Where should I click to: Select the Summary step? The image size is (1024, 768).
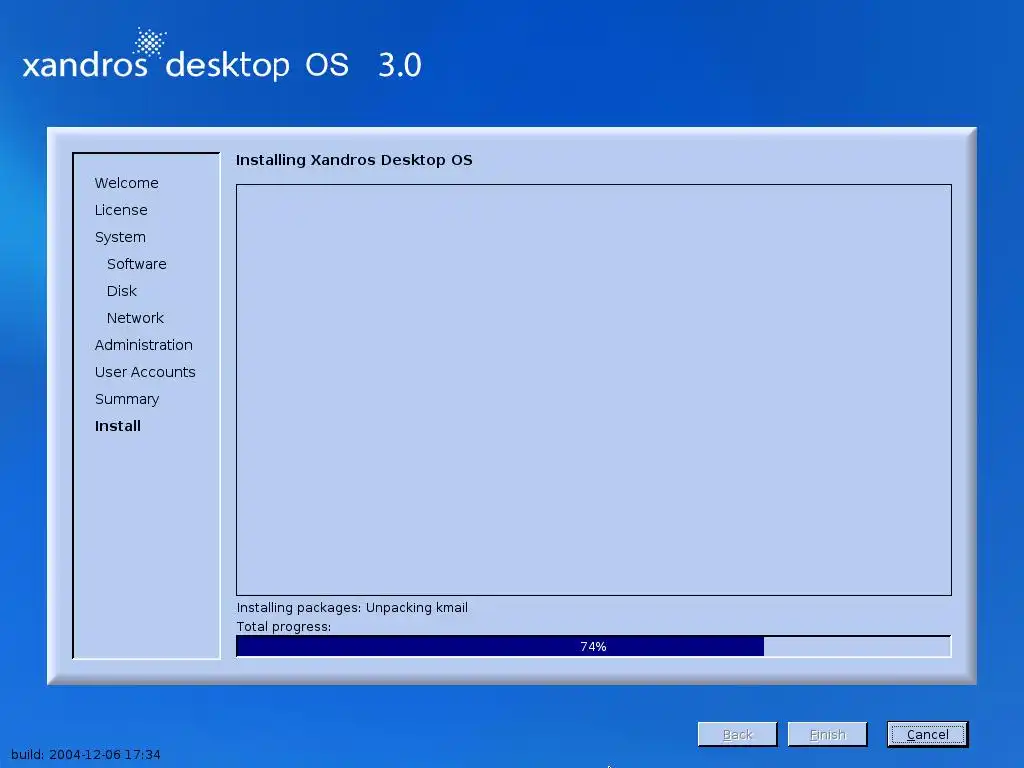(127, 399)
